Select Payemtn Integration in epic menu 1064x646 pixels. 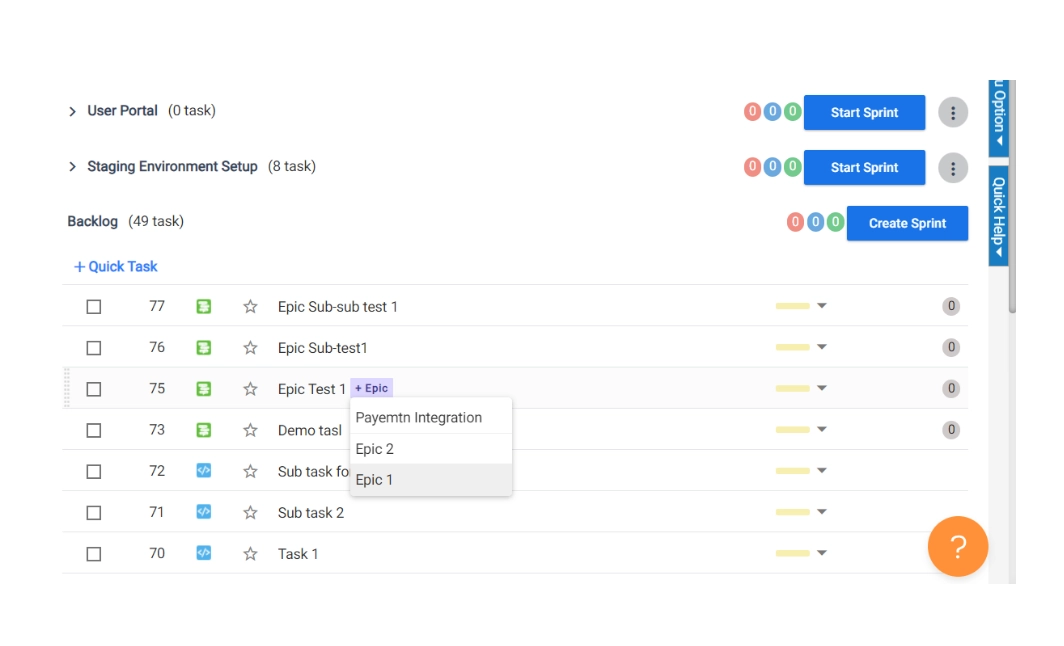point(419,418)
